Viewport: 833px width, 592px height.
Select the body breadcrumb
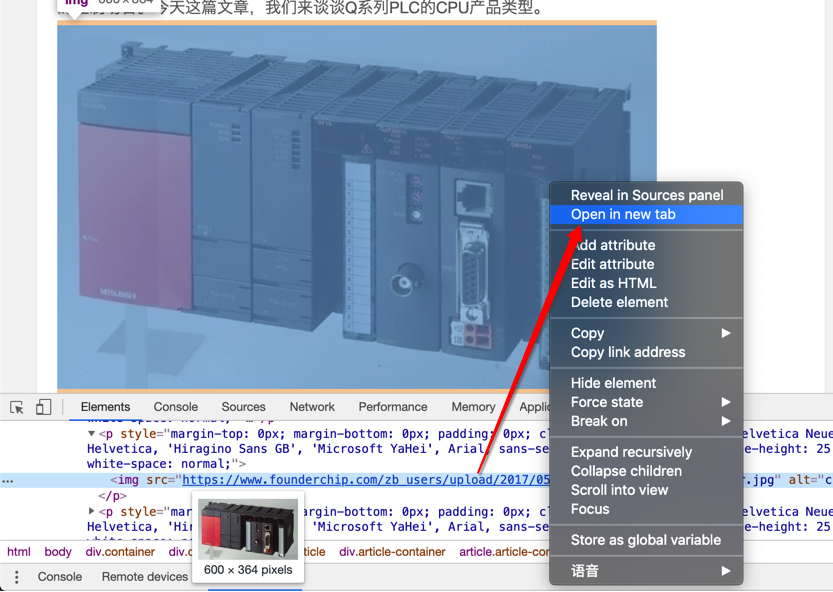coord(58,552)
